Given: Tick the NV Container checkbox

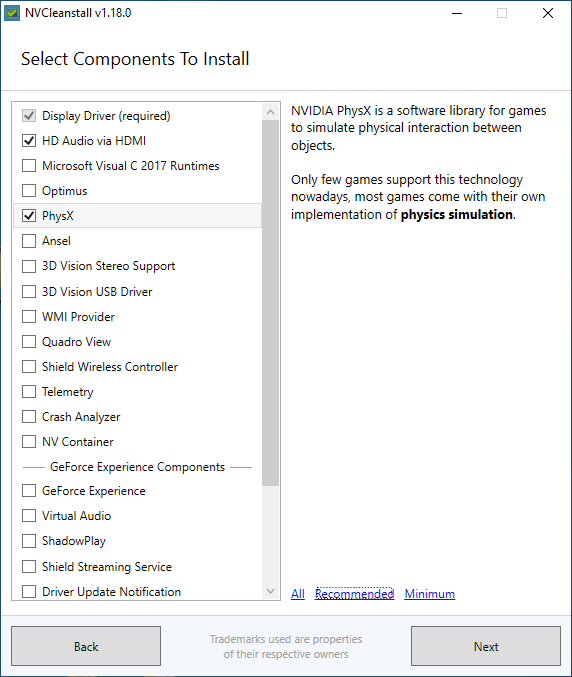Looking at the screenshot, I should (29, 442).
